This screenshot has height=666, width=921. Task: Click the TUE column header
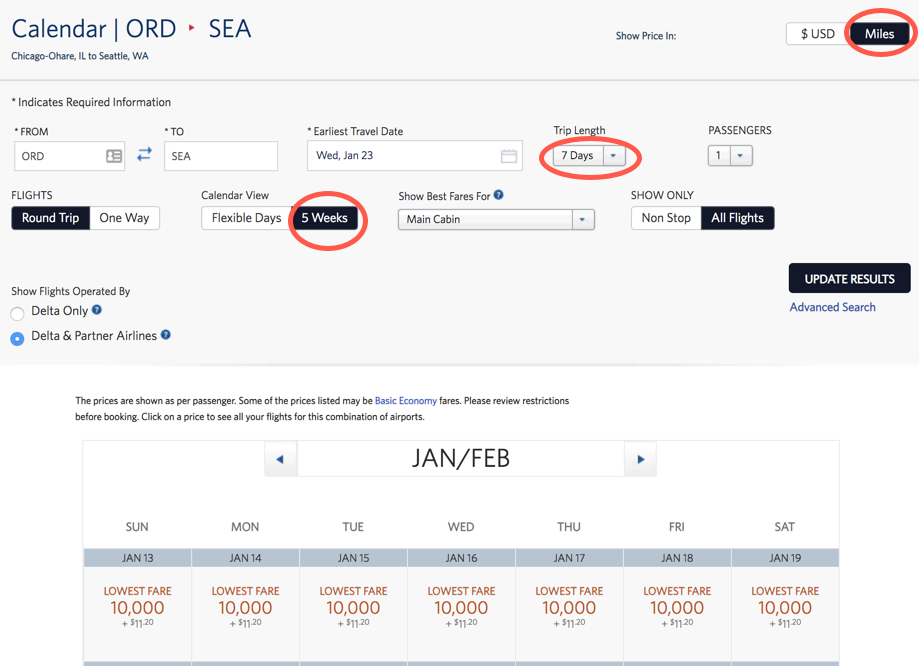point(353,527)
